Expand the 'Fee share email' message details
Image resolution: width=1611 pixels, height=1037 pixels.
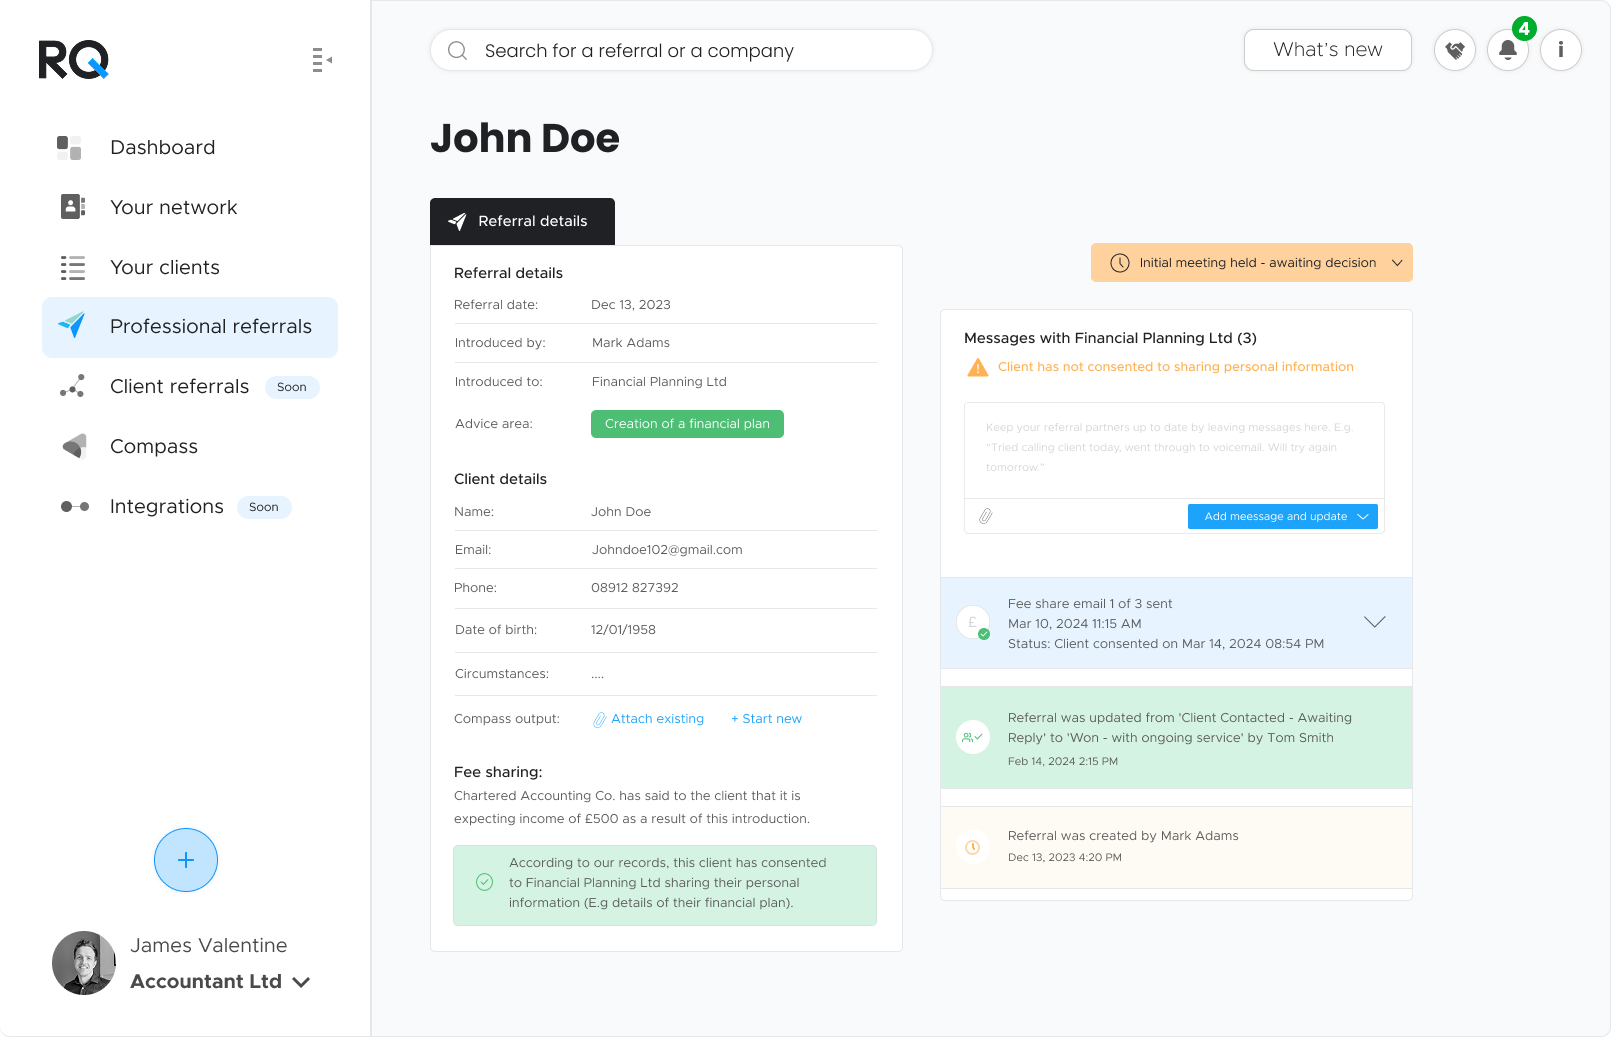tap(1374, 621)
